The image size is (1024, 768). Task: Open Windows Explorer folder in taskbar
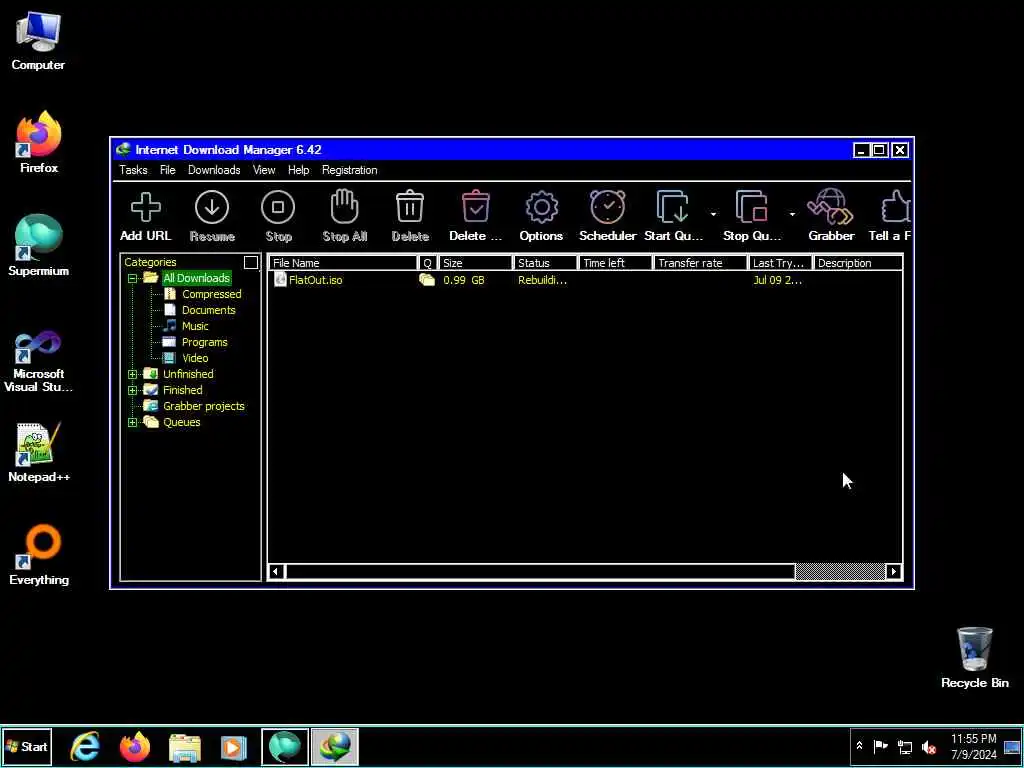(x=185, y=748)
